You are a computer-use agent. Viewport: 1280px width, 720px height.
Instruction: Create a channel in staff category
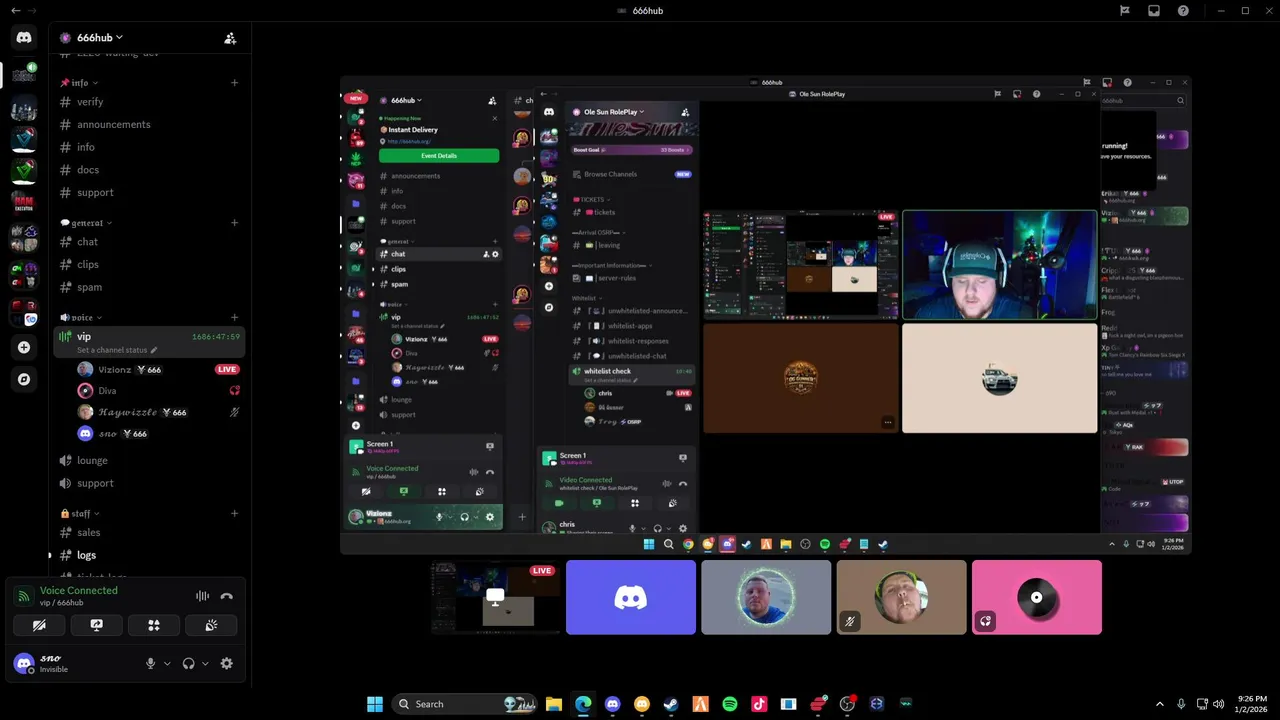[235, 514]
